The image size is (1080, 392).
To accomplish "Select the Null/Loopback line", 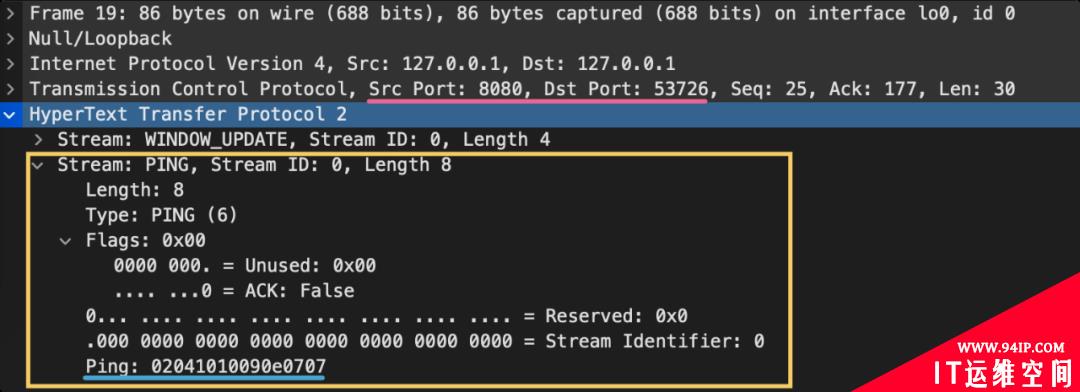I will pos(101,39).
